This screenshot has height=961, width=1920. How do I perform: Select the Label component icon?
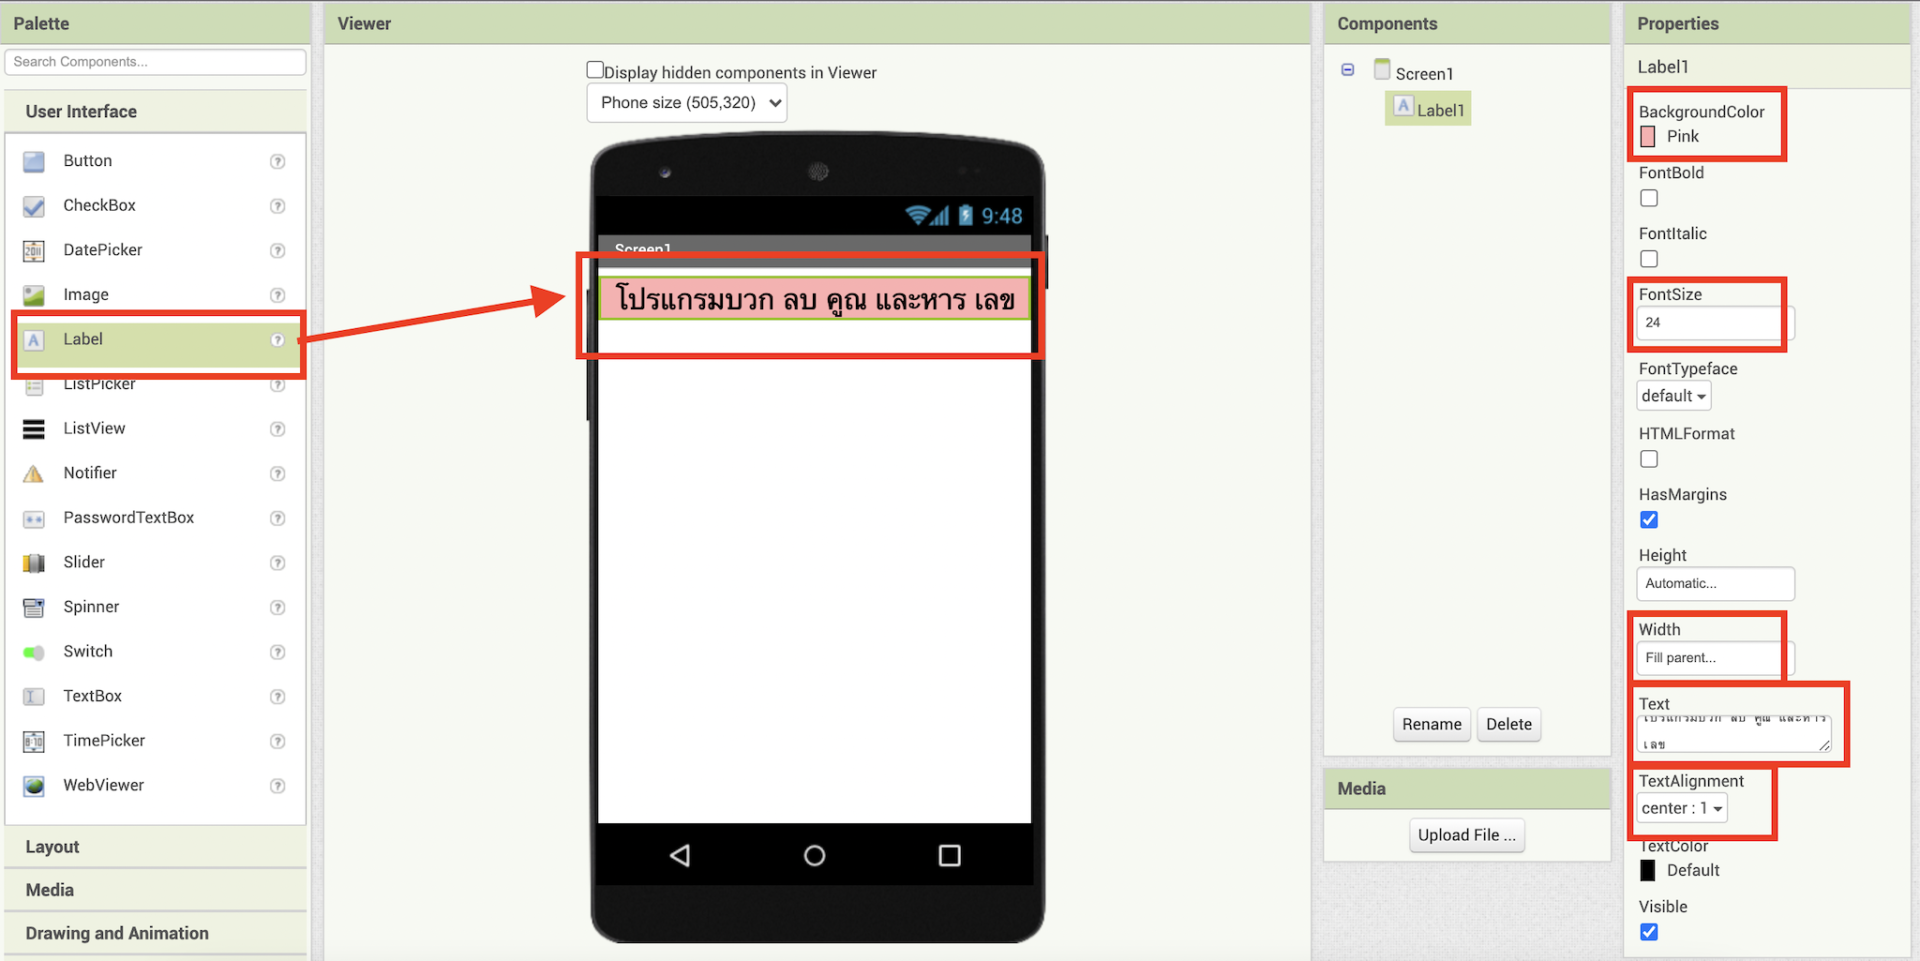pyautogui.click(x=33, y=340)
